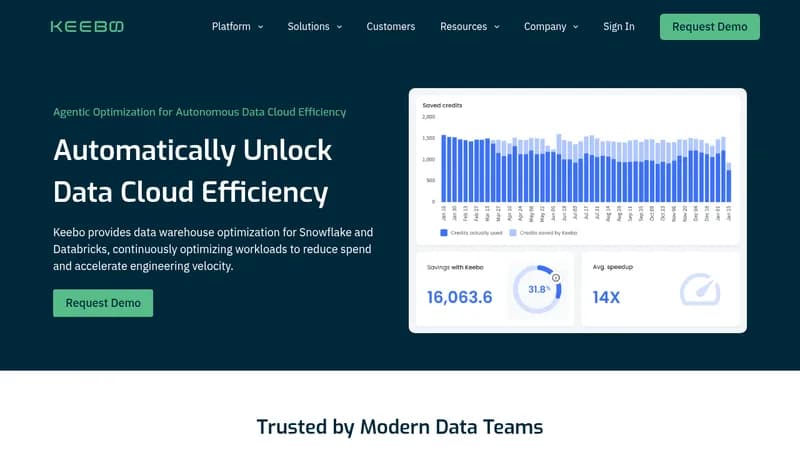The image size is (800, 450).
Task: Click the Sign In link
Action: 619,27
